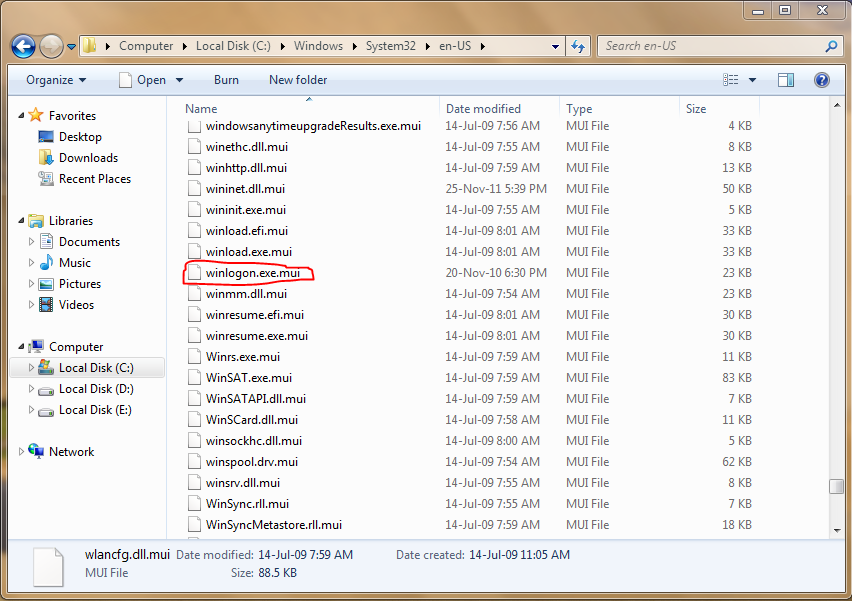
Task: Click the search magnifier icon
Action: 831,46
